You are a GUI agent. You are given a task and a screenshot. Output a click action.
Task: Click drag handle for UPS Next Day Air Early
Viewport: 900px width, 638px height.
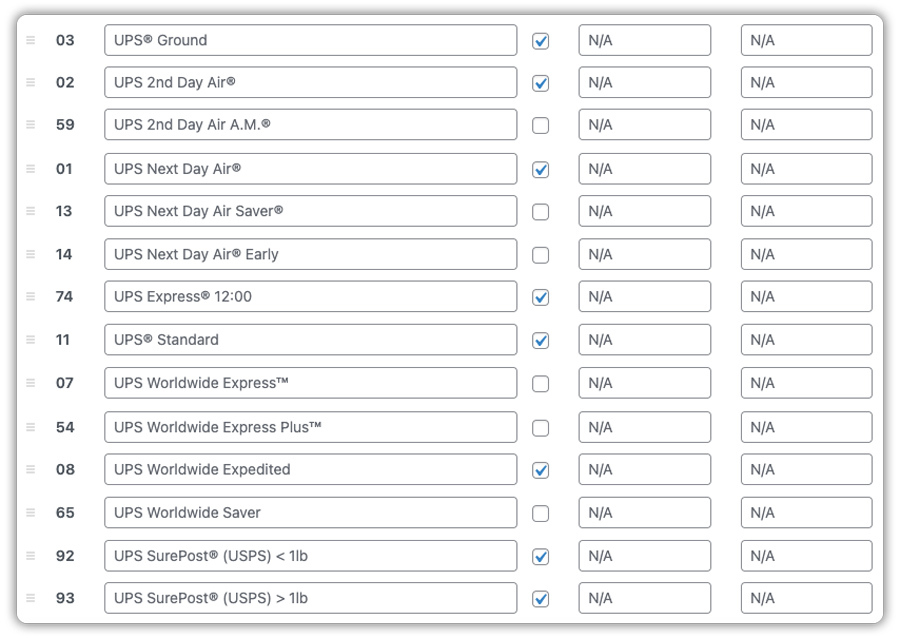click(31, 254)
